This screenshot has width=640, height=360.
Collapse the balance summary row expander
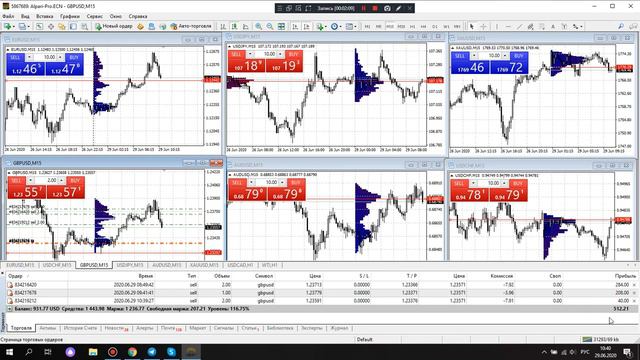point(9,309)
